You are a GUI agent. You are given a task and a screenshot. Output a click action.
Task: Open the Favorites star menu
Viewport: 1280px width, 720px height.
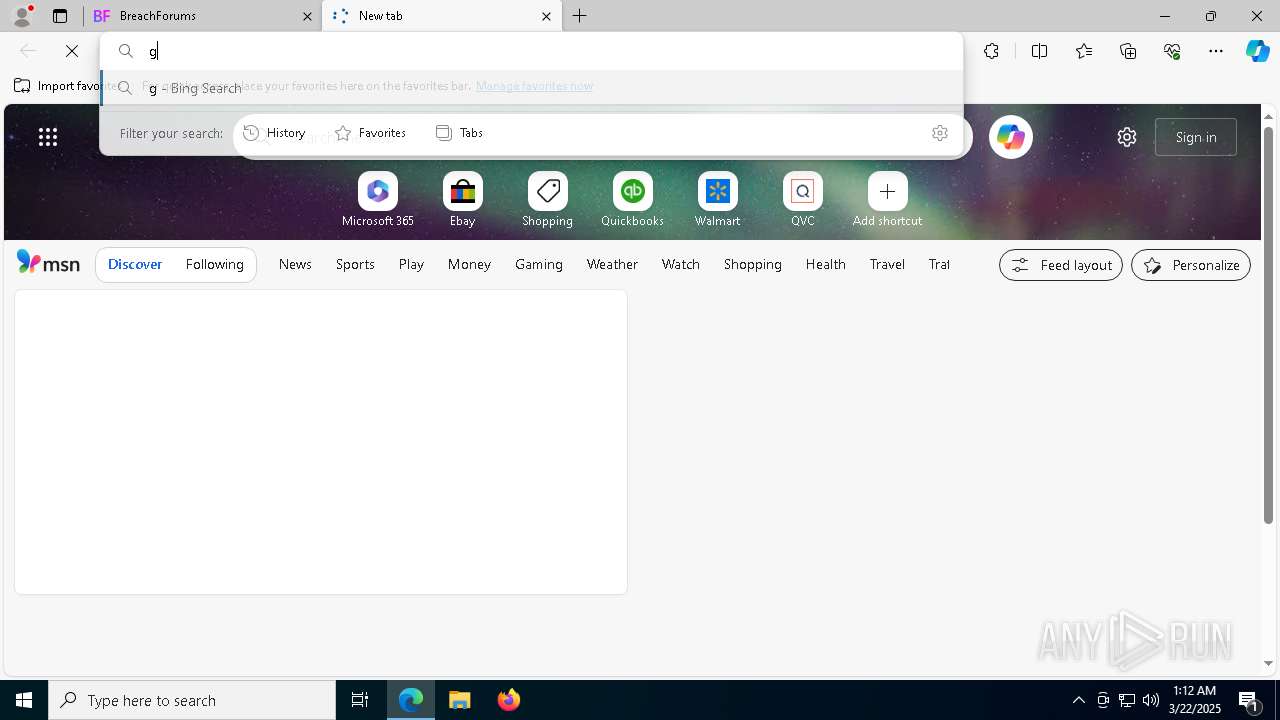click(x=1084, y=51)
